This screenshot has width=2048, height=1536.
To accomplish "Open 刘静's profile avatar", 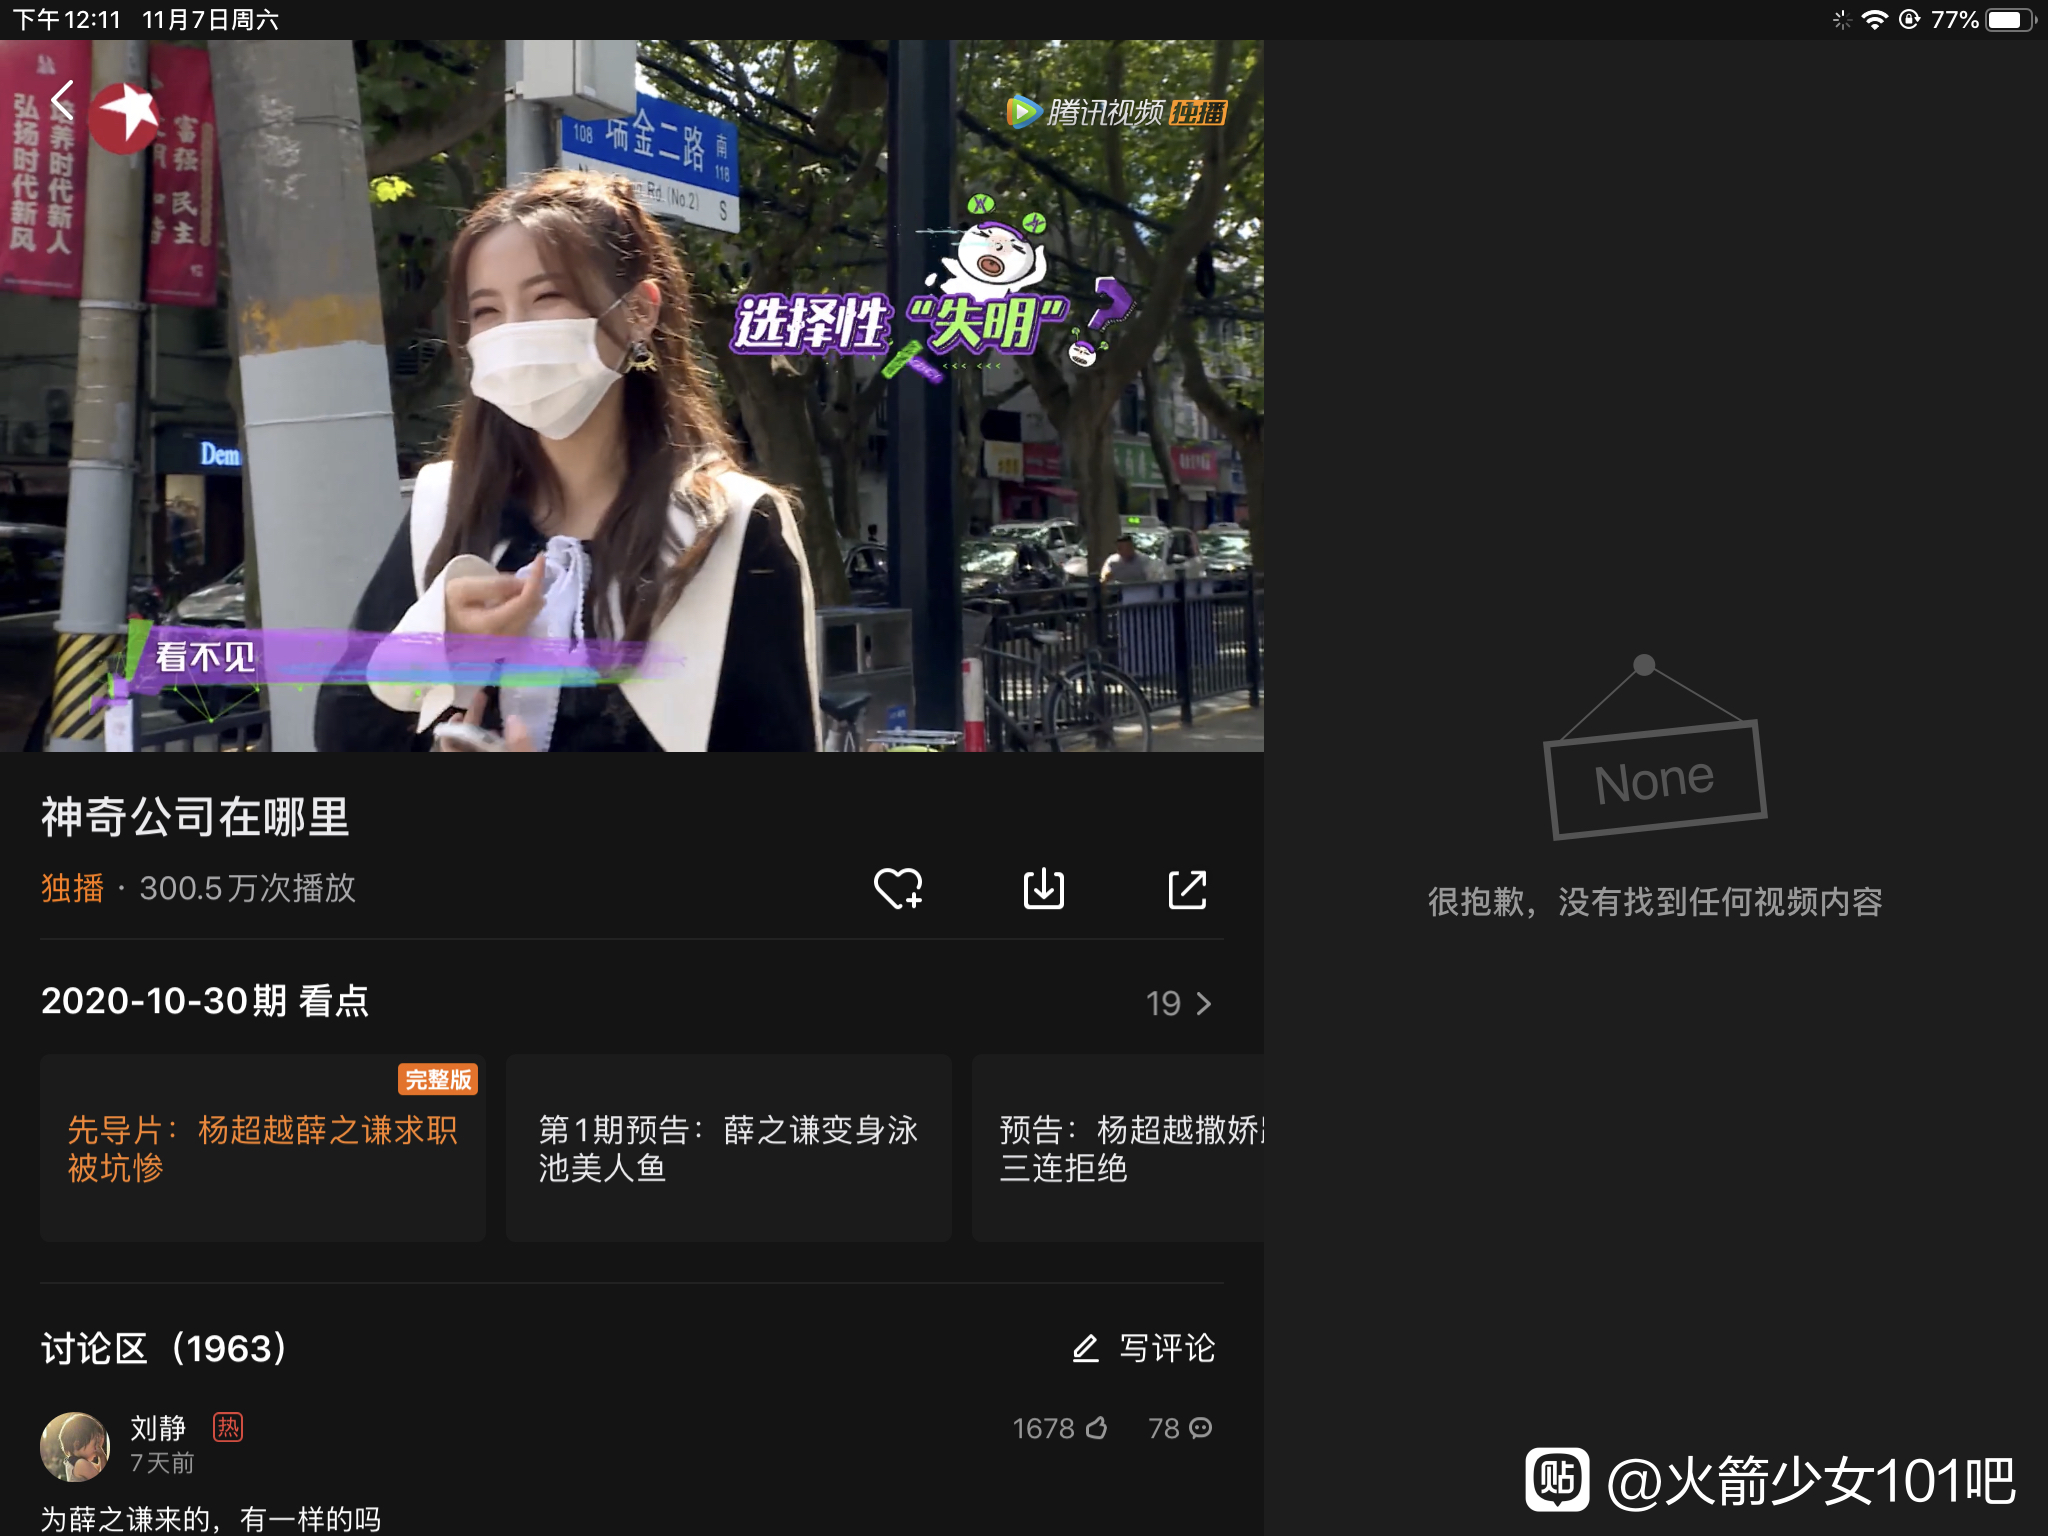I will (75, 1447).
